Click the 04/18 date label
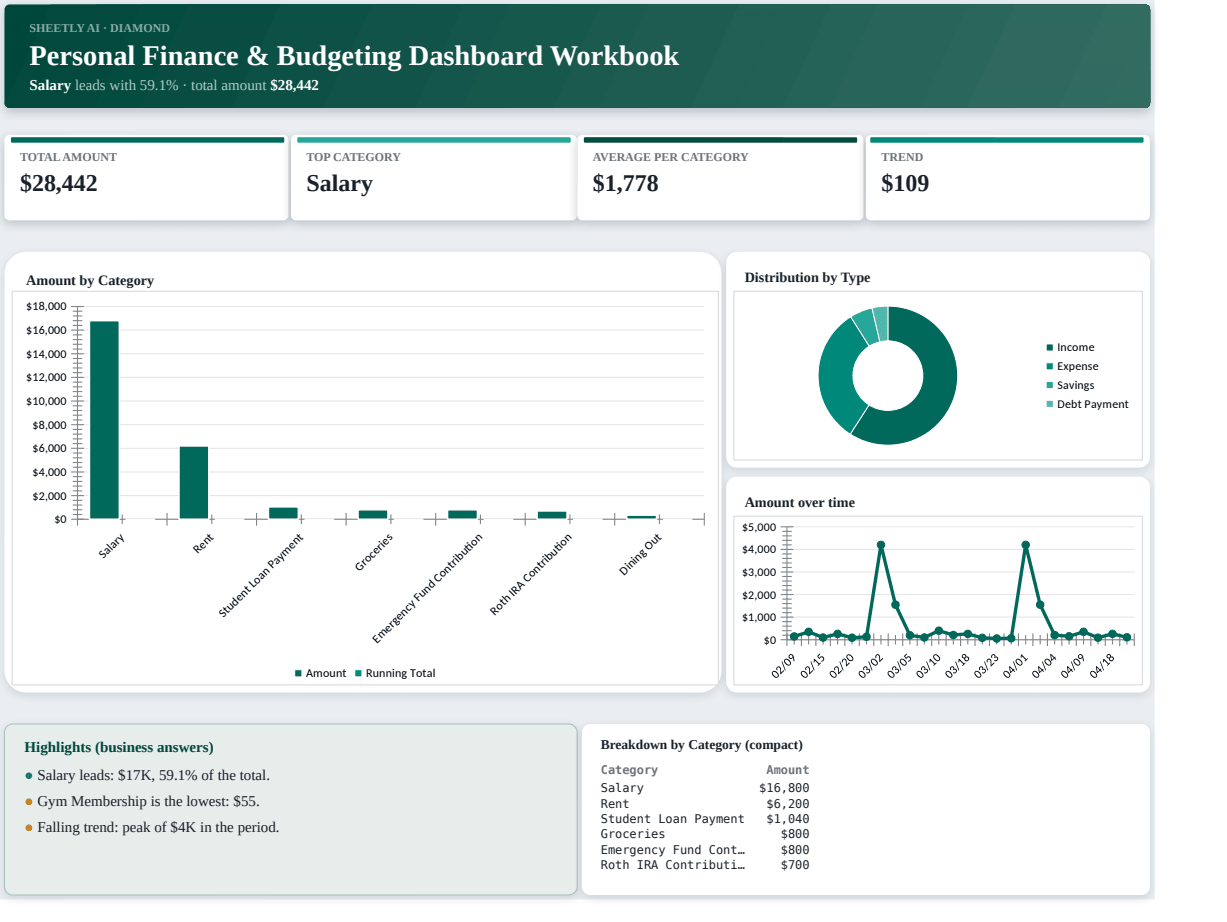The width and height of the screenshot is (1227, 922). click(1102, 666)
